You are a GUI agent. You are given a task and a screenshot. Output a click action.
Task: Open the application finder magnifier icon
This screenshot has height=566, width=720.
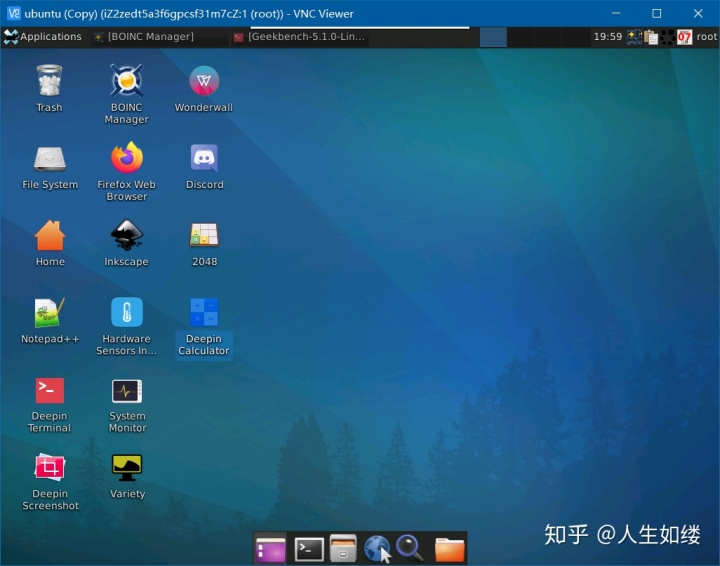[410, 548]
